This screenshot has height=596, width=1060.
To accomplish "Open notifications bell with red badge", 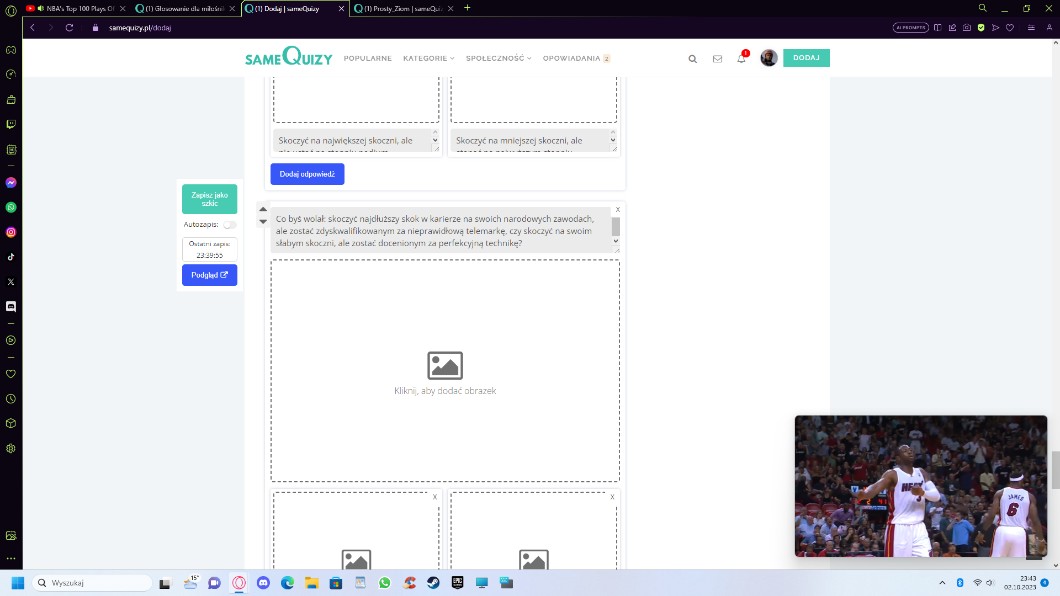I will (741, 58).
